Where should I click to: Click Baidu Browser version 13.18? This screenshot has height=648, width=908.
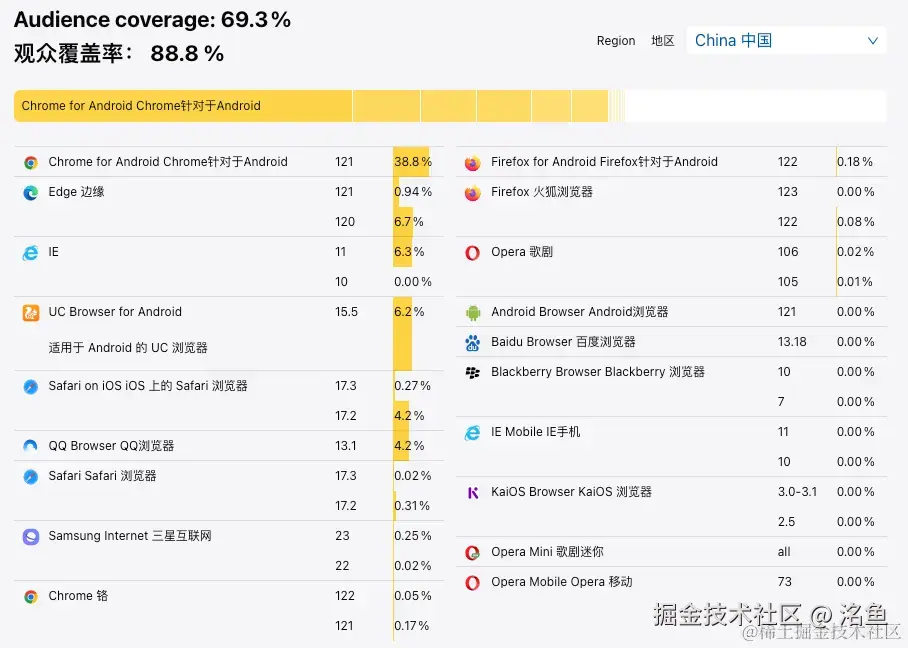[792, 342]
